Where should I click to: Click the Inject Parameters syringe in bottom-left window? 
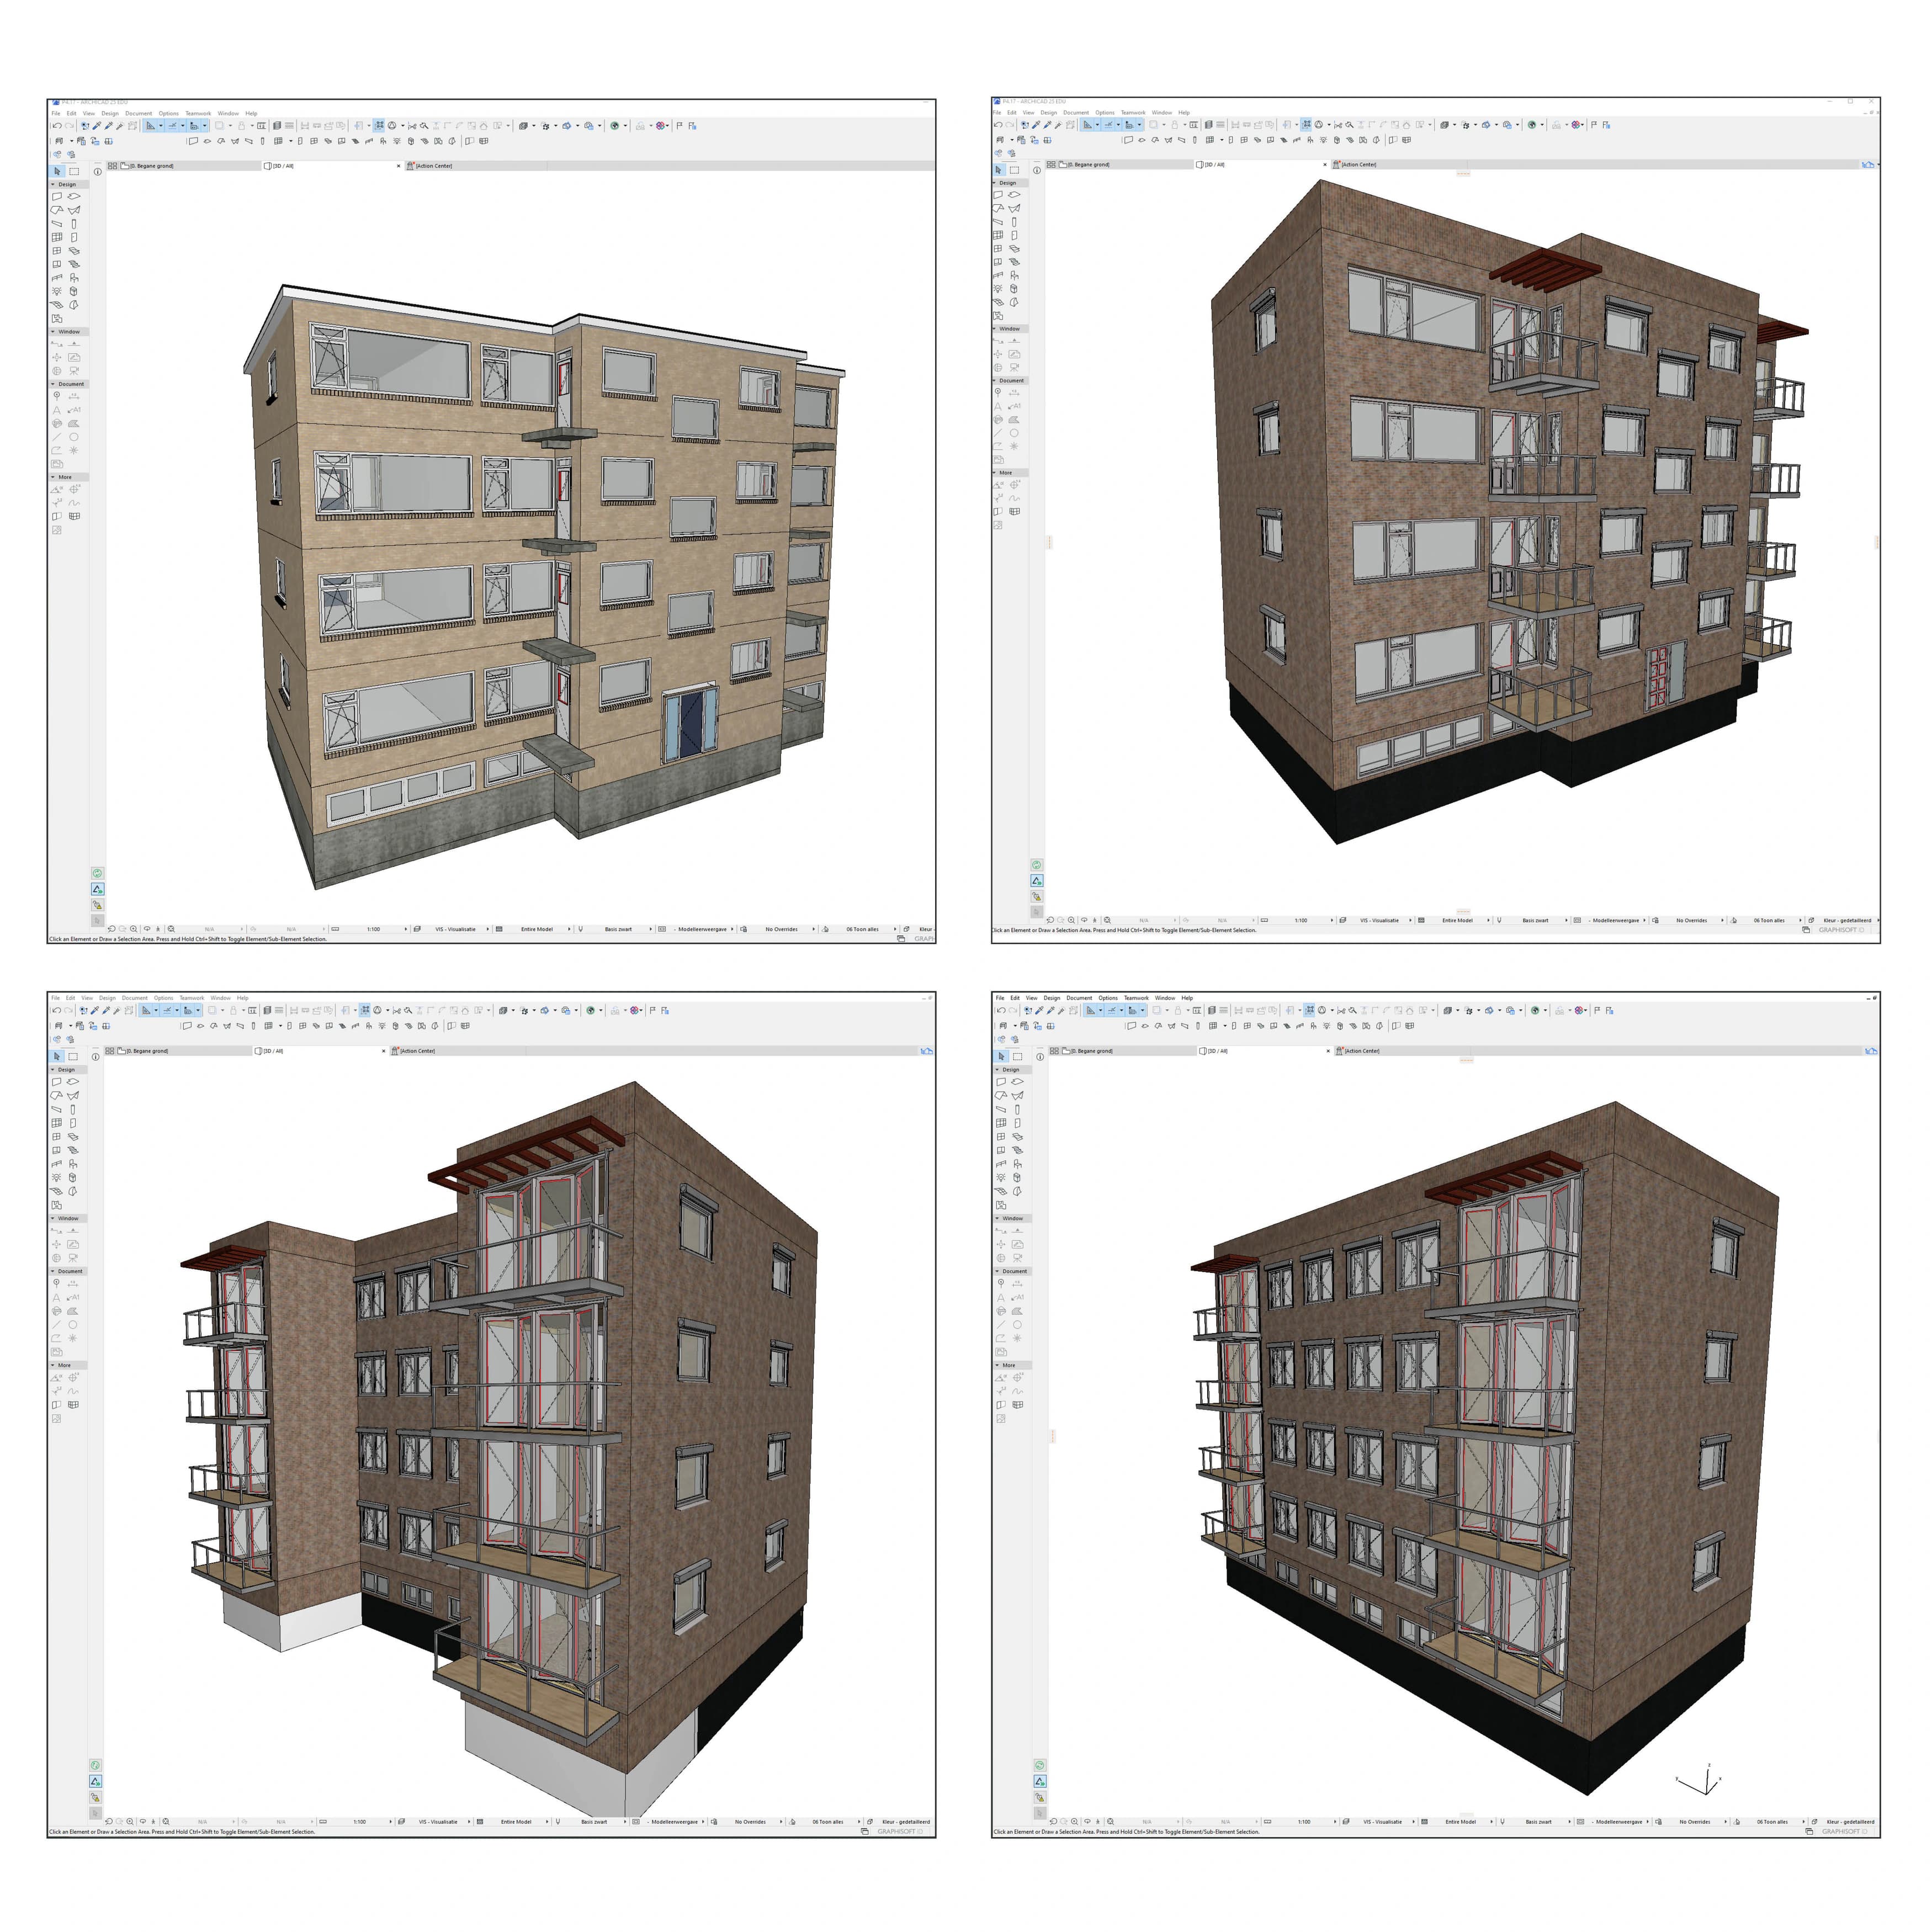[x=107, y=1010]
